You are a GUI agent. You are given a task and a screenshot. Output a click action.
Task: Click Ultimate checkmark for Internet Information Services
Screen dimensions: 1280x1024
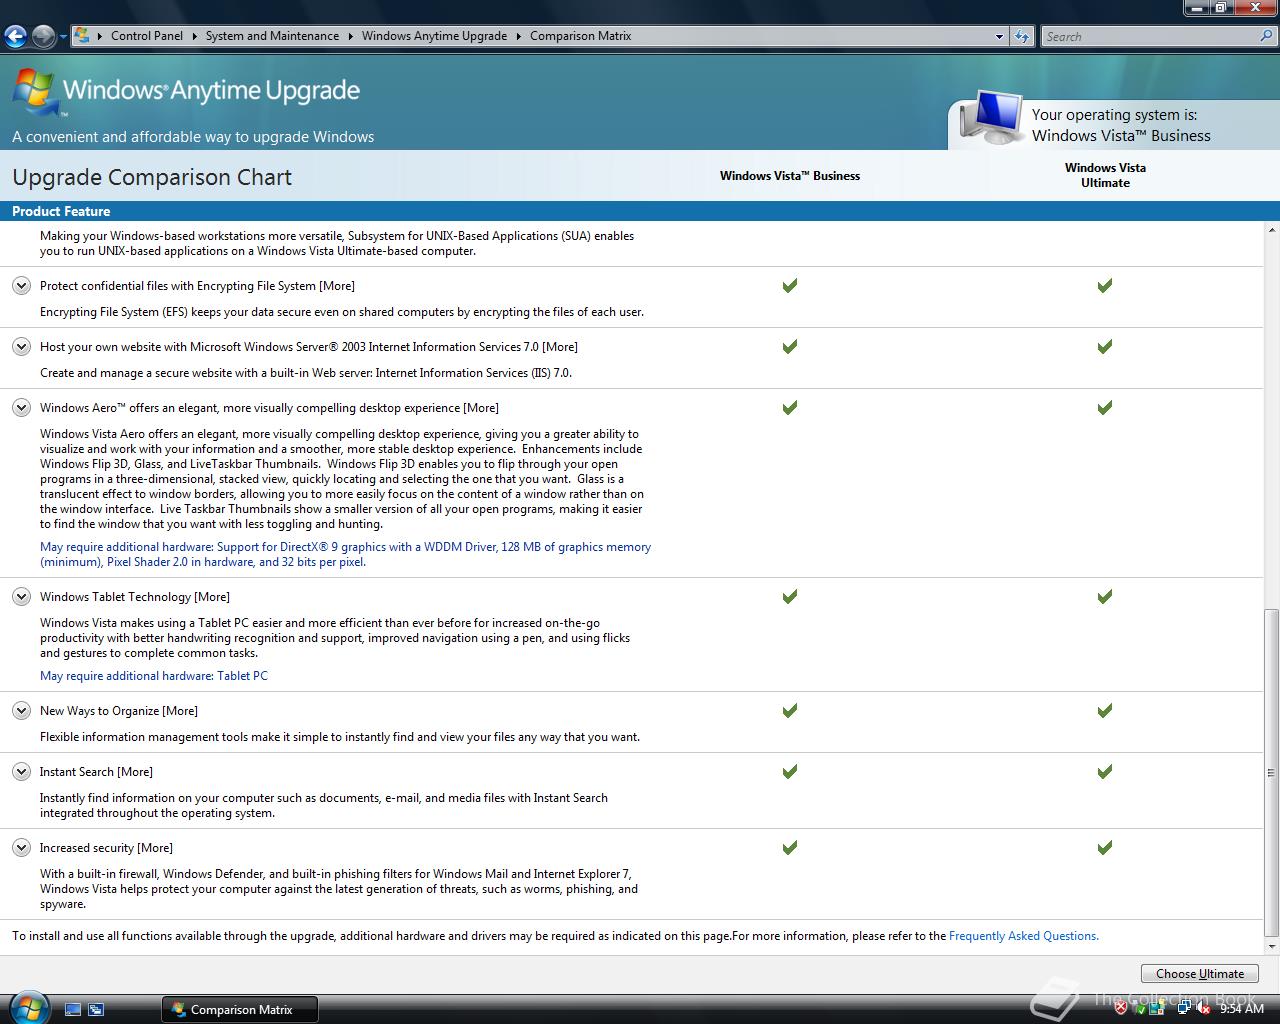click(1105, 347)
